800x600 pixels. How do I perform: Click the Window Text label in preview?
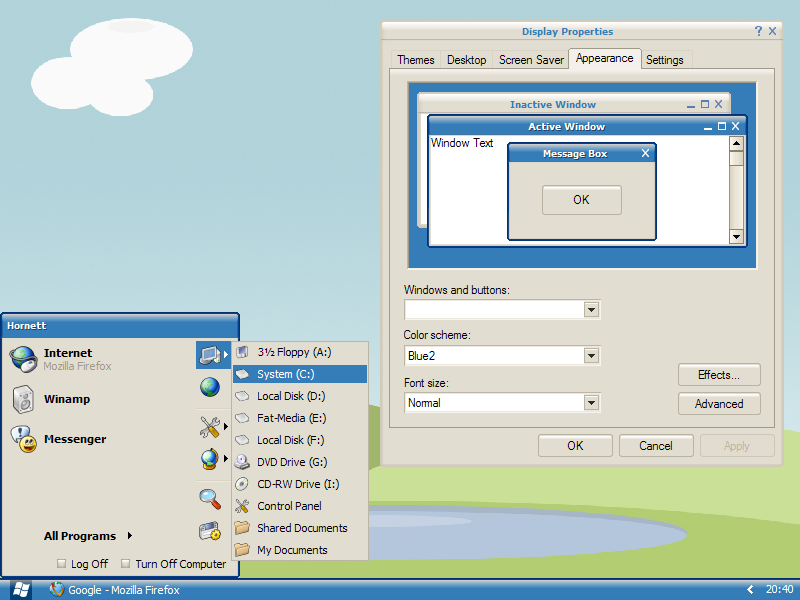[462, 143]
